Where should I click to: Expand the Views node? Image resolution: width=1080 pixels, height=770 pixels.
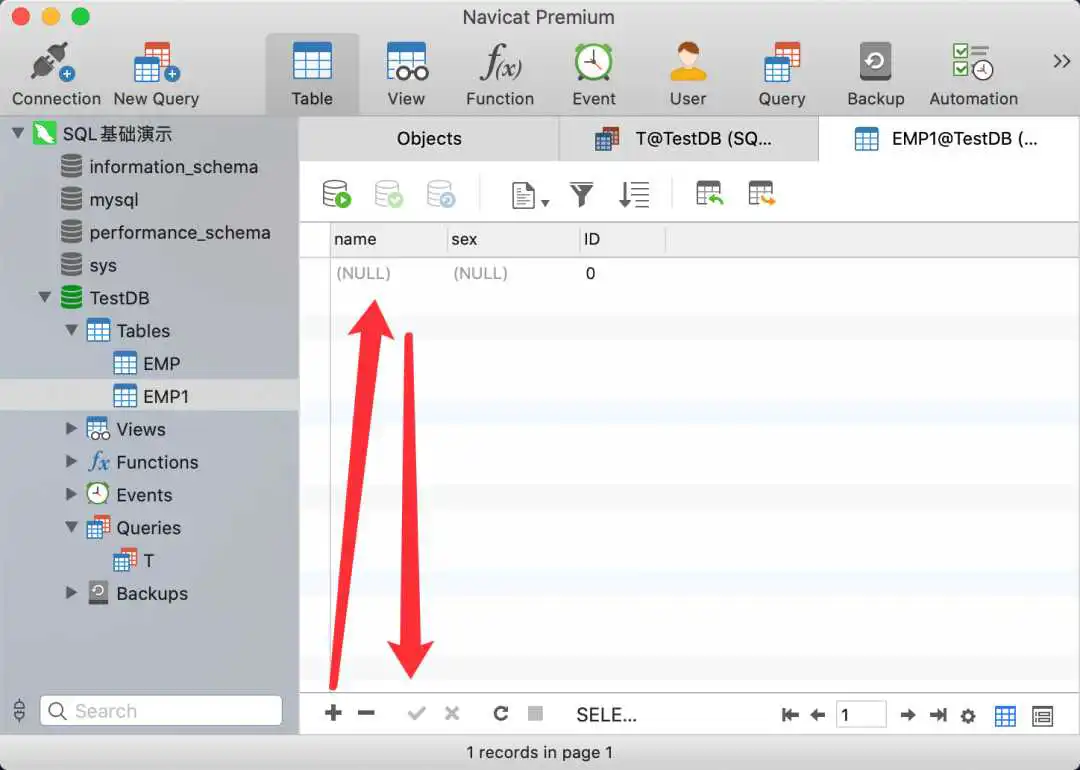click(71, 429)
